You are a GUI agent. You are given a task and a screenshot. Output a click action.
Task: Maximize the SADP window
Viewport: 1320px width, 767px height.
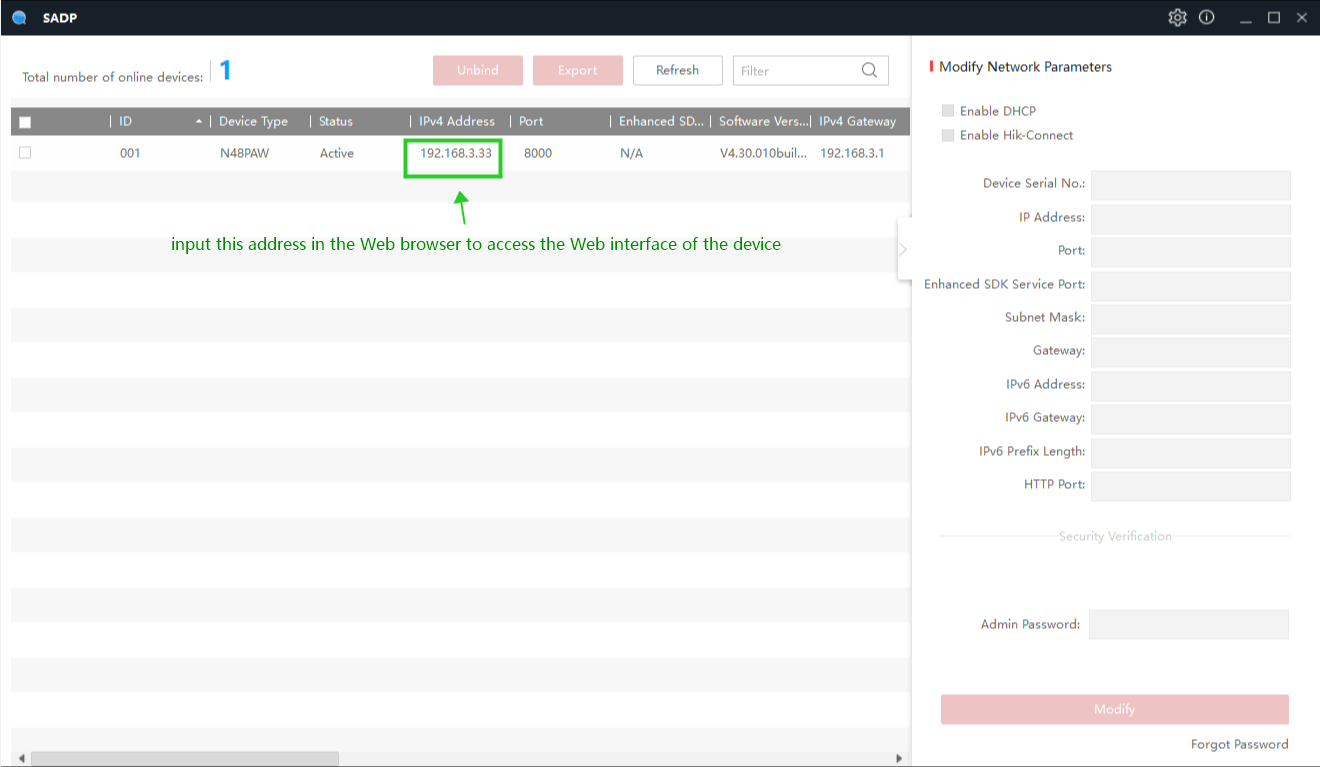pyautogui.click(x=1273, y=17)
